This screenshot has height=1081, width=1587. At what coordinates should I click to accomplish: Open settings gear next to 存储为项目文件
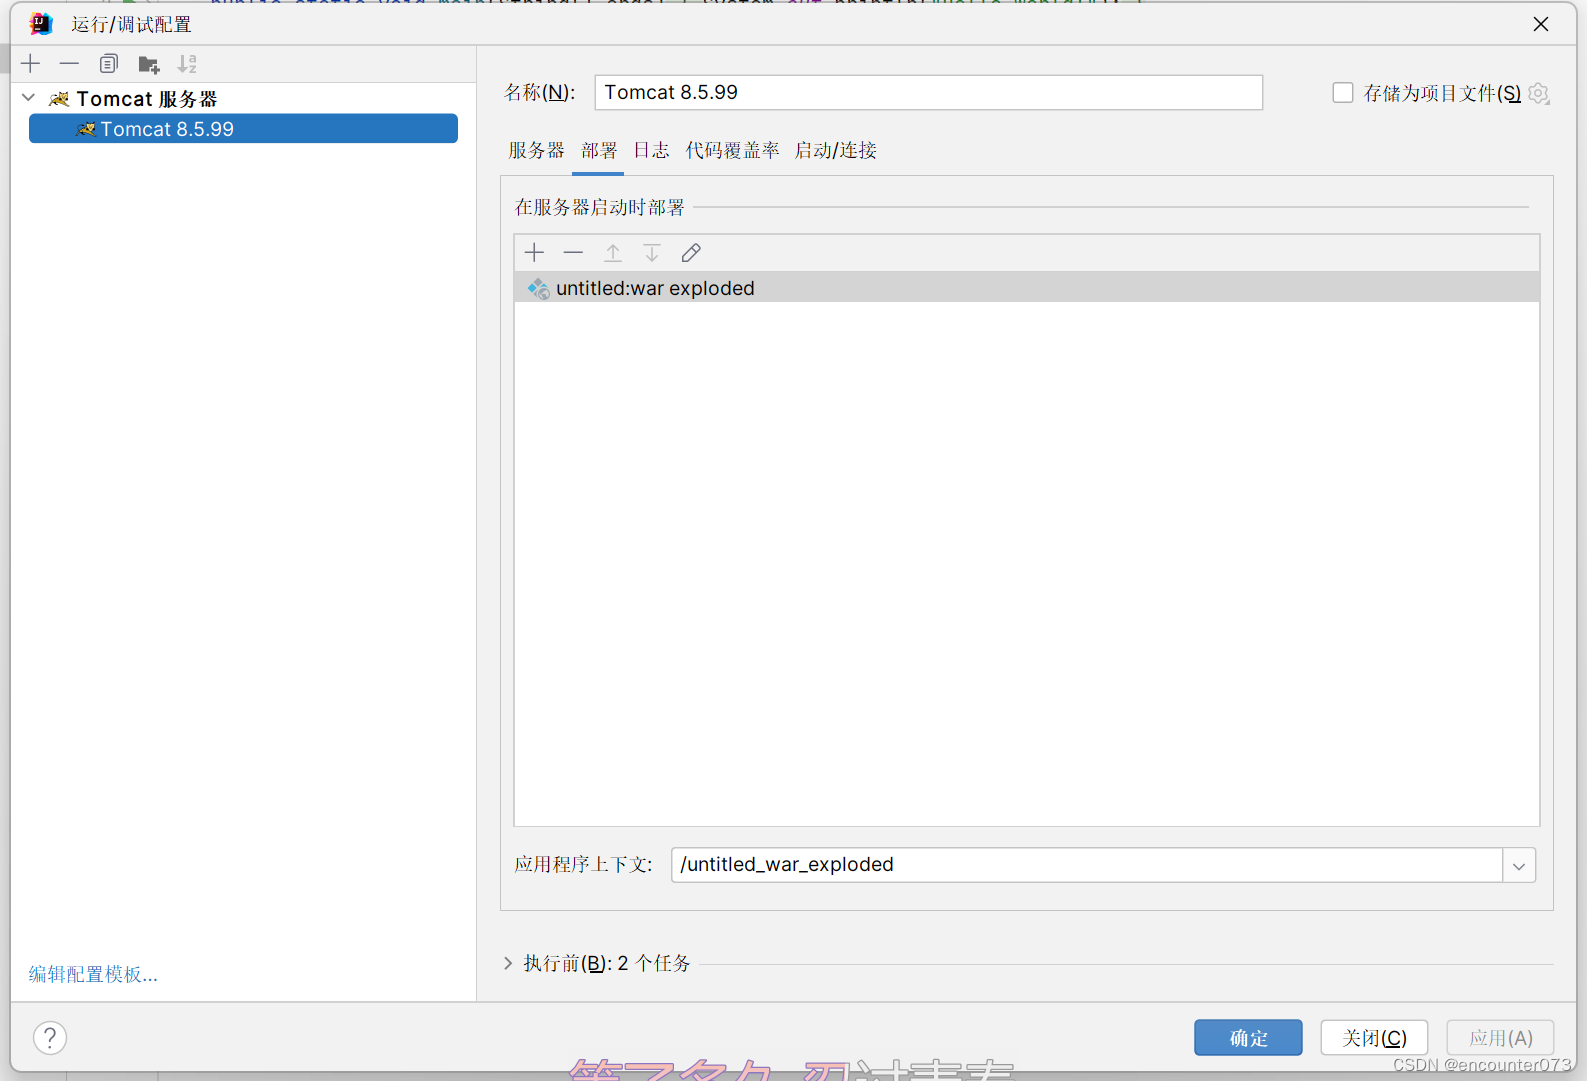point(1539,93)
